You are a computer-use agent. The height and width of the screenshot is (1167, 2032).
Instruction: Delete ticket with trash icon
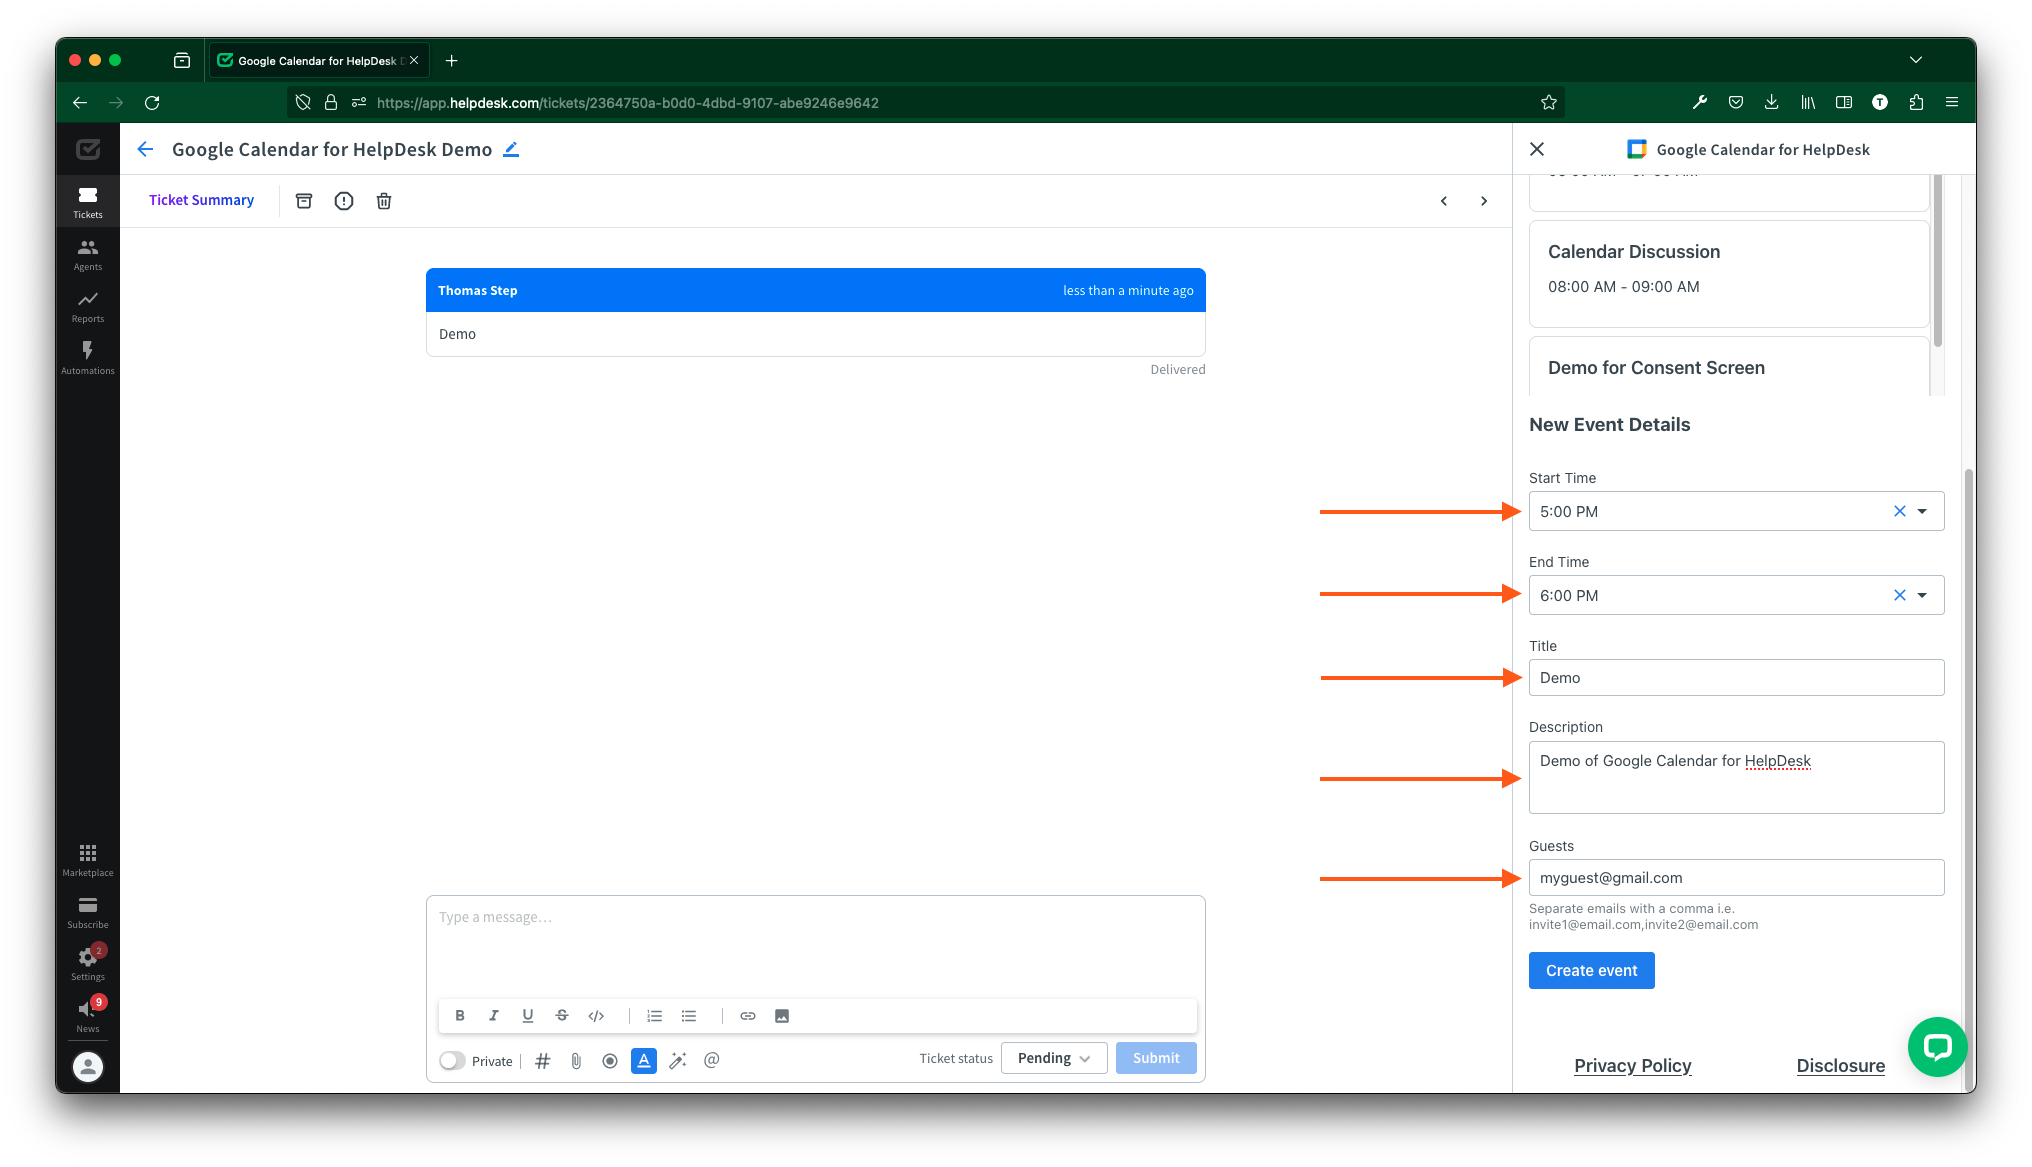[x=384, y=201]
